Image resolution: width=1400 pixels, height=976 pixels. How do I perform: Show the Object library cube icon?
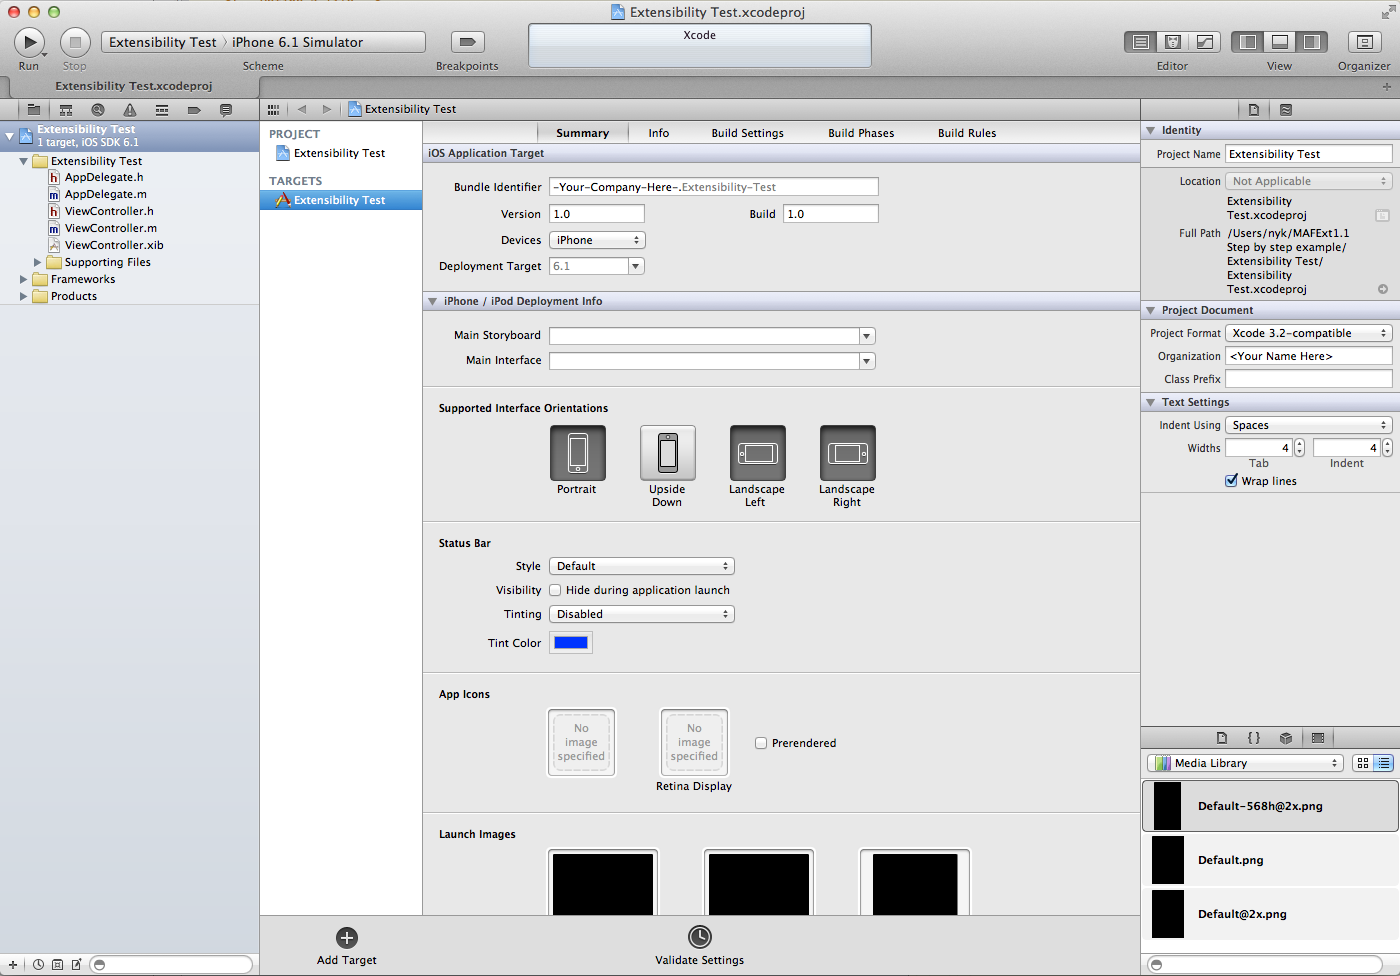pyautogui.click(x=1286, y=738)
